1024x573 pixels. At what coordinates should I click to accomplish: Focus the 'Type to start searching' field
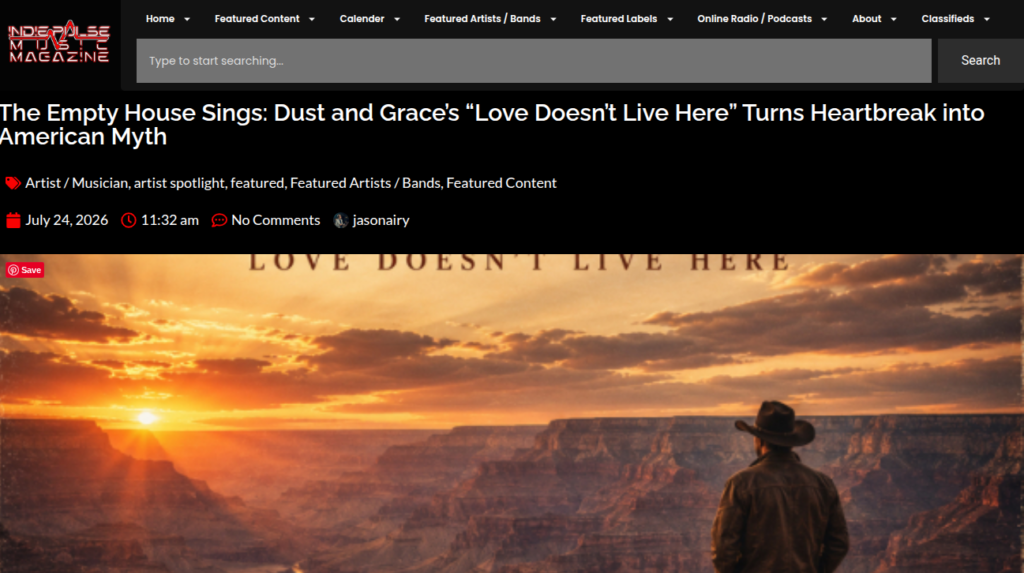(534, 61)
